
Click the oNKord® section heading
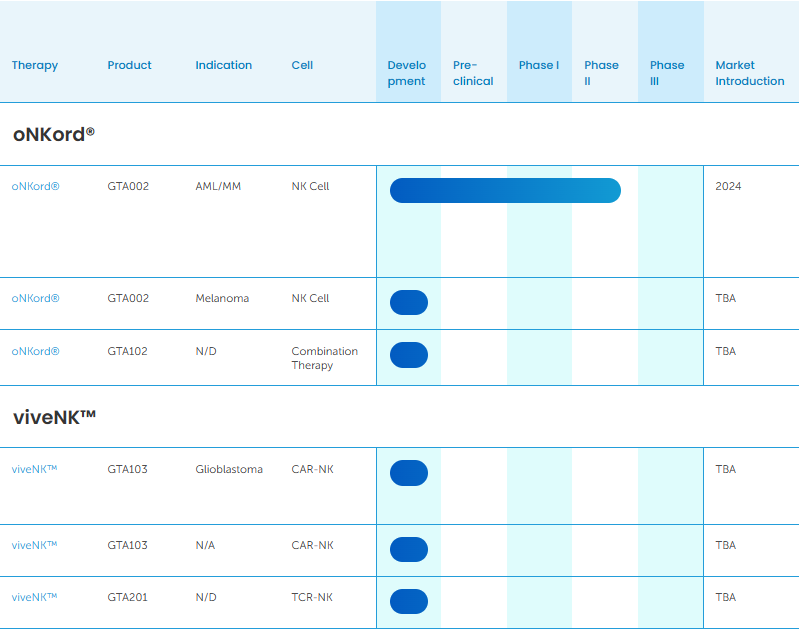tap(54, 134)
